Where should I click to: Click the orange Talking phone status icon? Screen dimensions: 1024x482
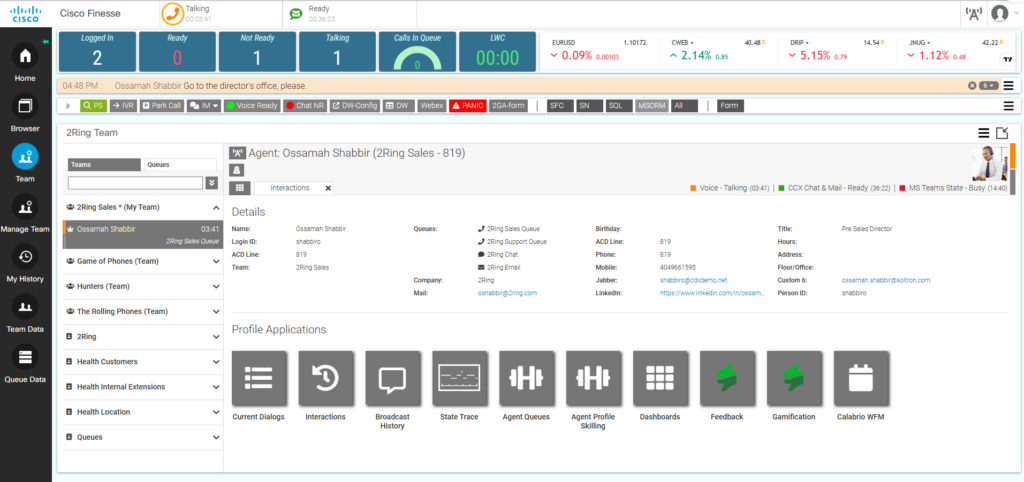coord(172,13)
